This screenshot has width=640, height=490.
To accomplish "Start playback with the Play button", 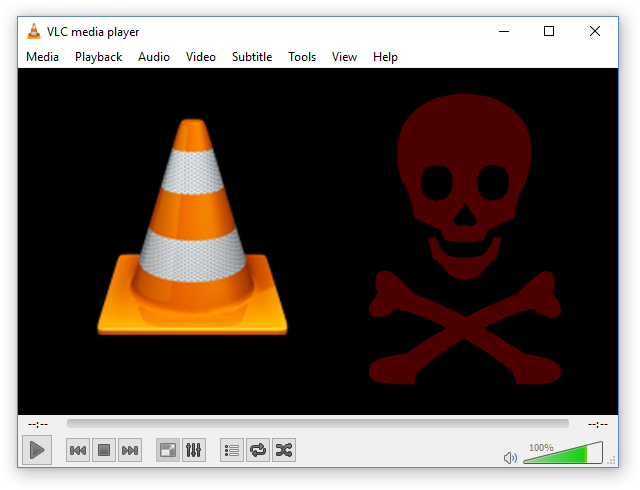I will point(37,450).
